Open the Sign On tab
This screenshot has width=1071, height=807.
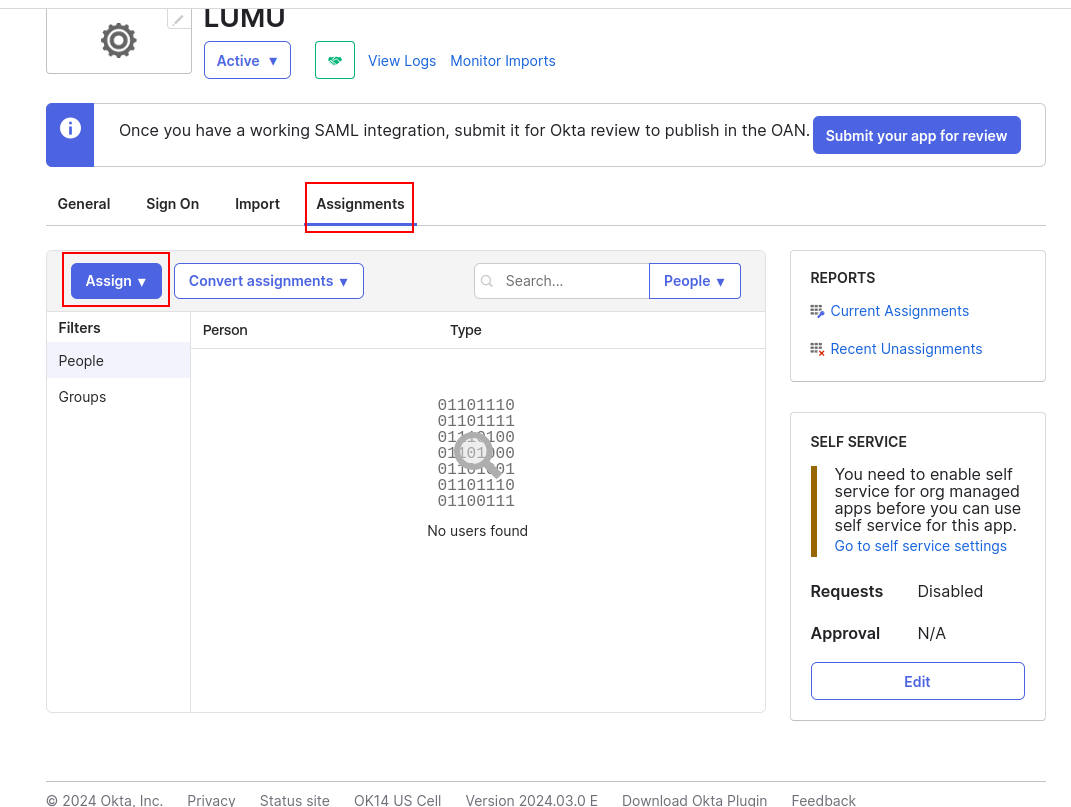click(172, 204)
